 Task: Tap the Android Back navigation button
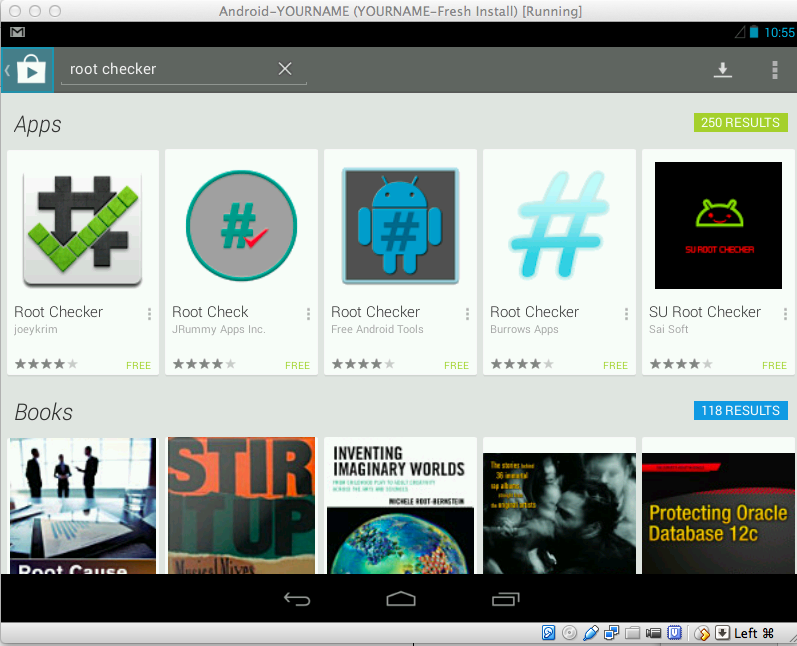click(x=297, y=599)
